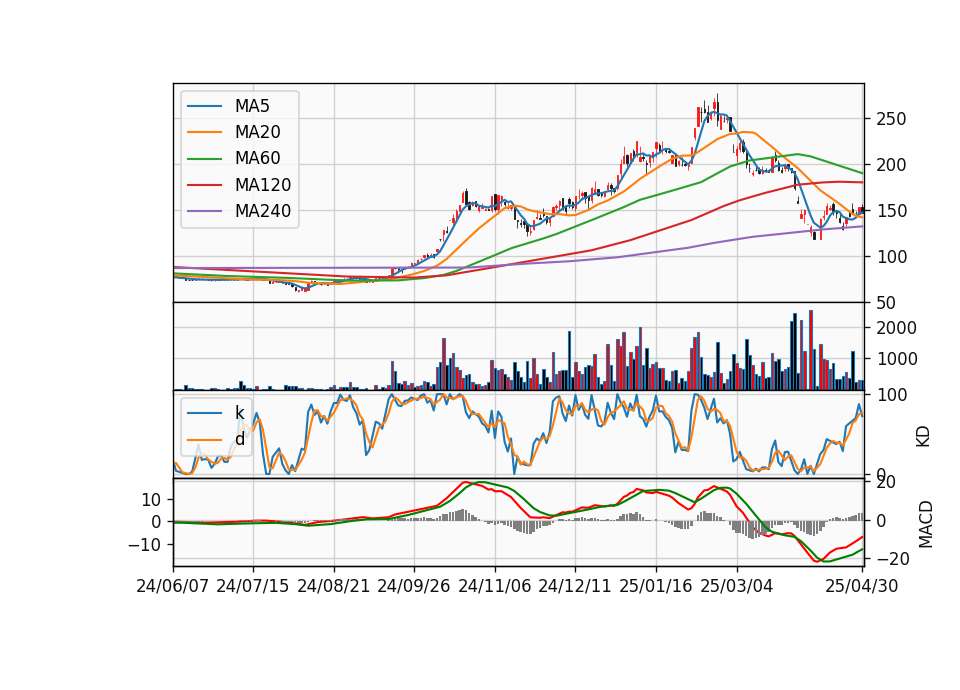Click the 2000 volume axis label
Viewport: 960px width, 690px height.
tap(897, 328)
